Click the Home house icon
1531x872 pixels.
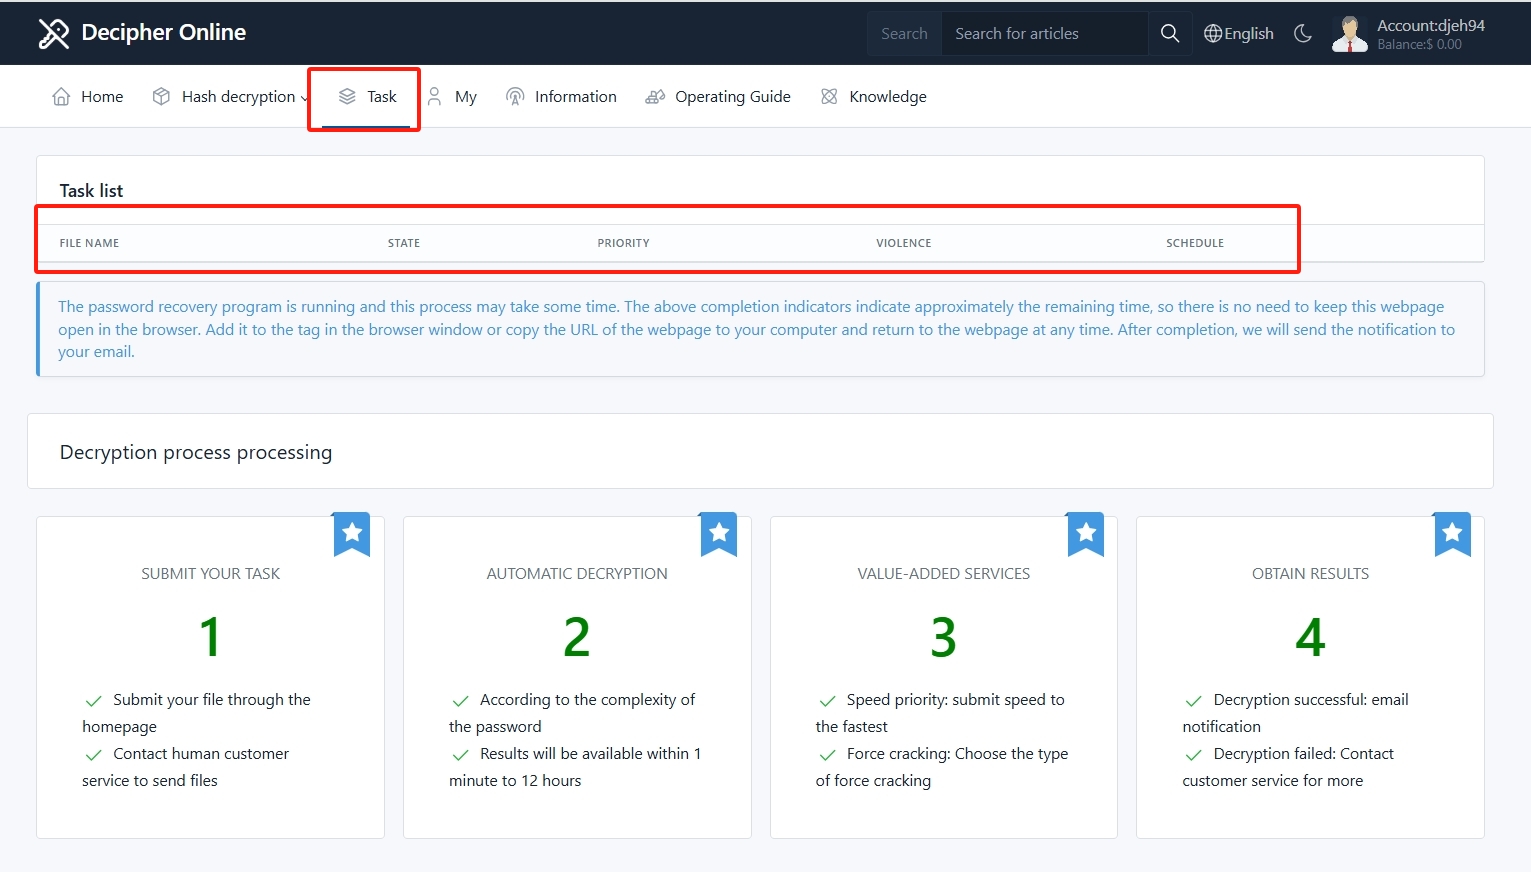click(61, 96)
